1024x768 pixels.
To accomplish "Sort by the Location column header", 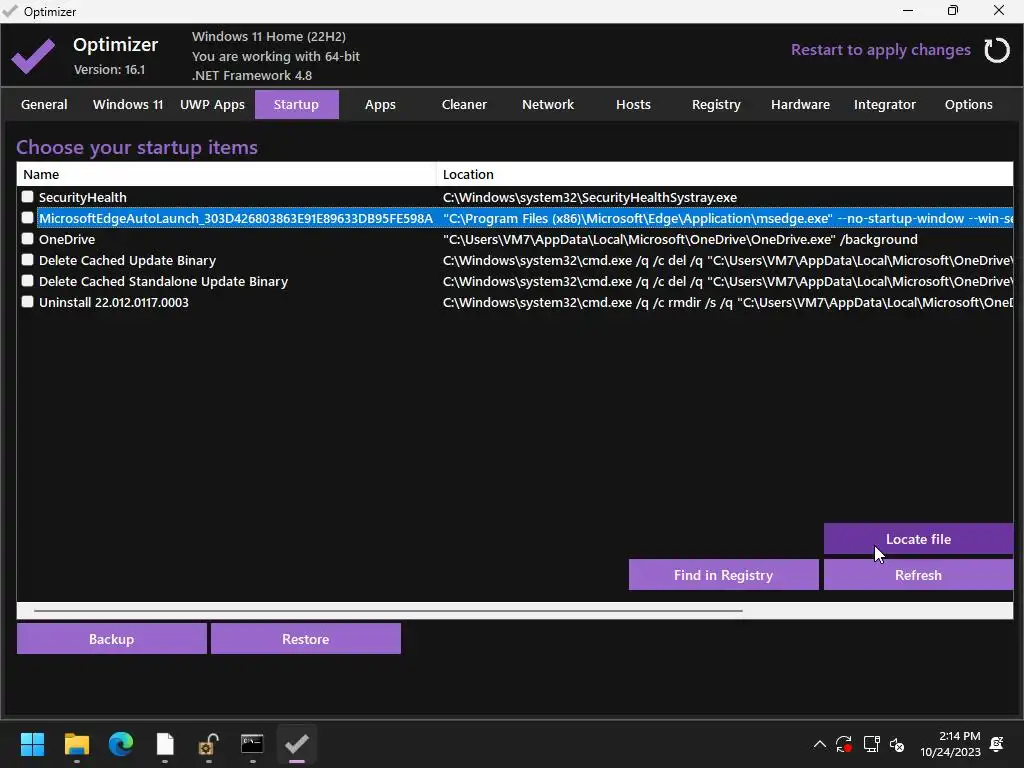I will [x=725, y=174].
